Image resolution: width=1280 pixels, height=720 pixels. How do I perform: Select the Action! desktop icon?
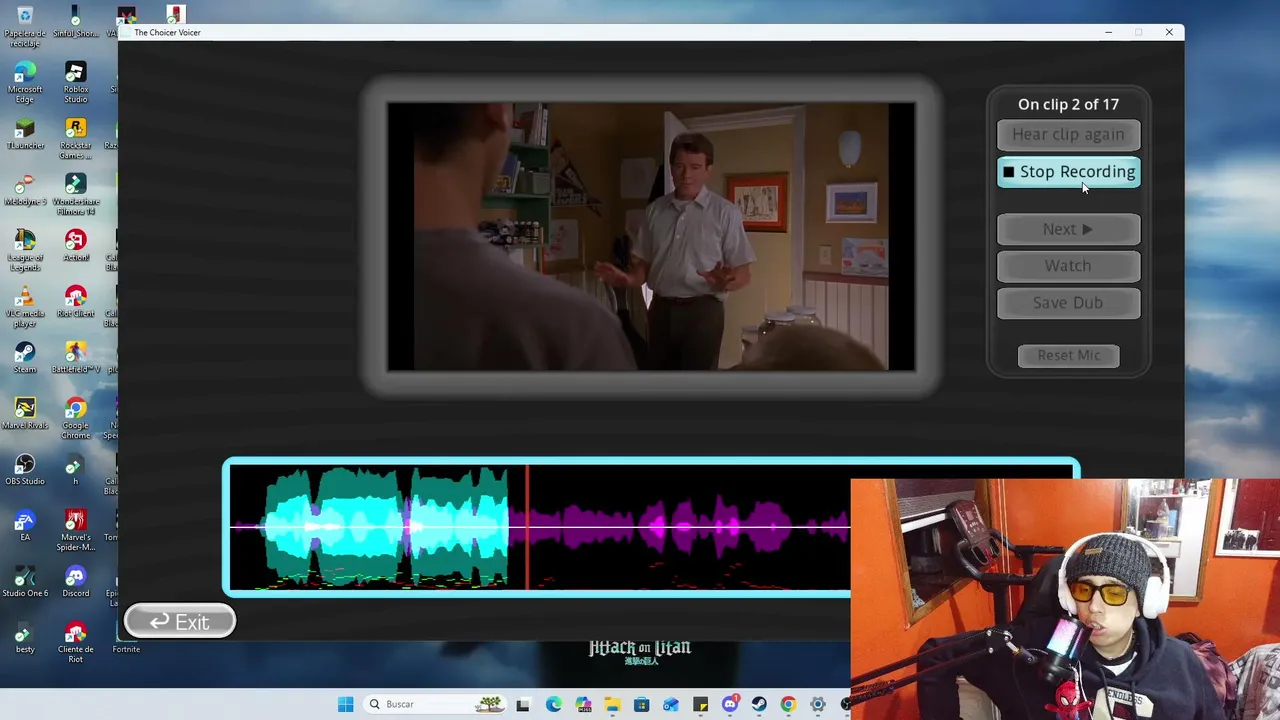(75, 246)
